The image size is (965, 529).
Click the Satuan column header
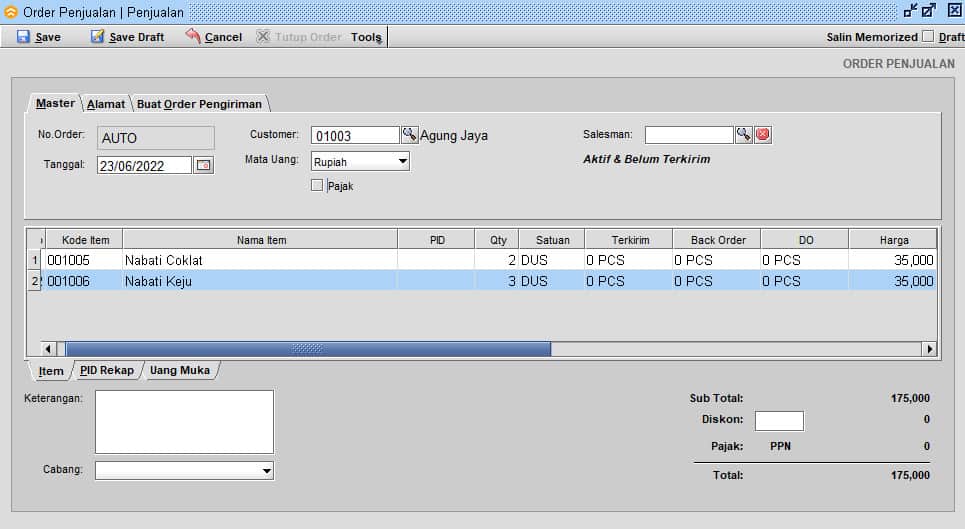point(552,239)
